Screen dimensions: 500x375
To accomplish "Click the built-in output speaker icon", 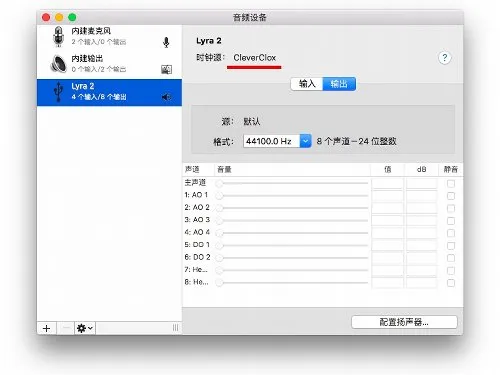I will coord(59,64).
